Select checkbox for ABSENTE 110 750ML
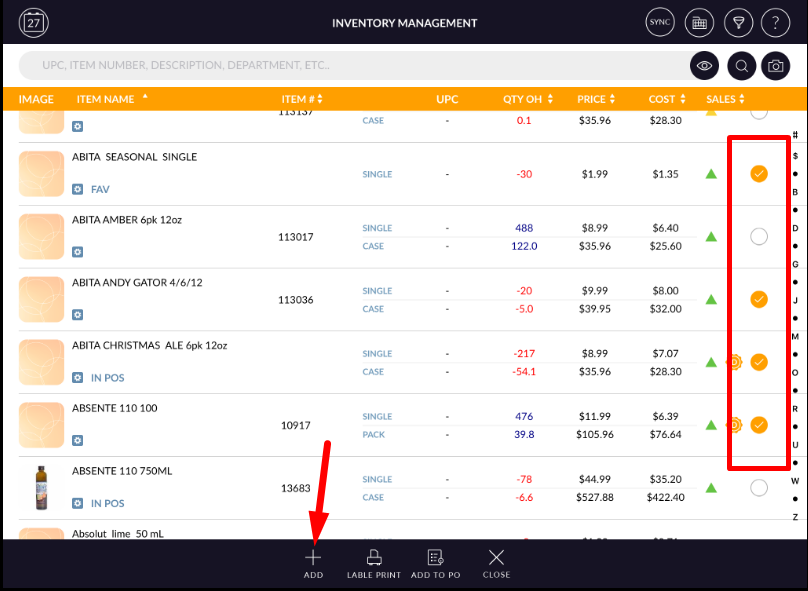This screenshot has width=808, height=591. (x=759, y=488)
